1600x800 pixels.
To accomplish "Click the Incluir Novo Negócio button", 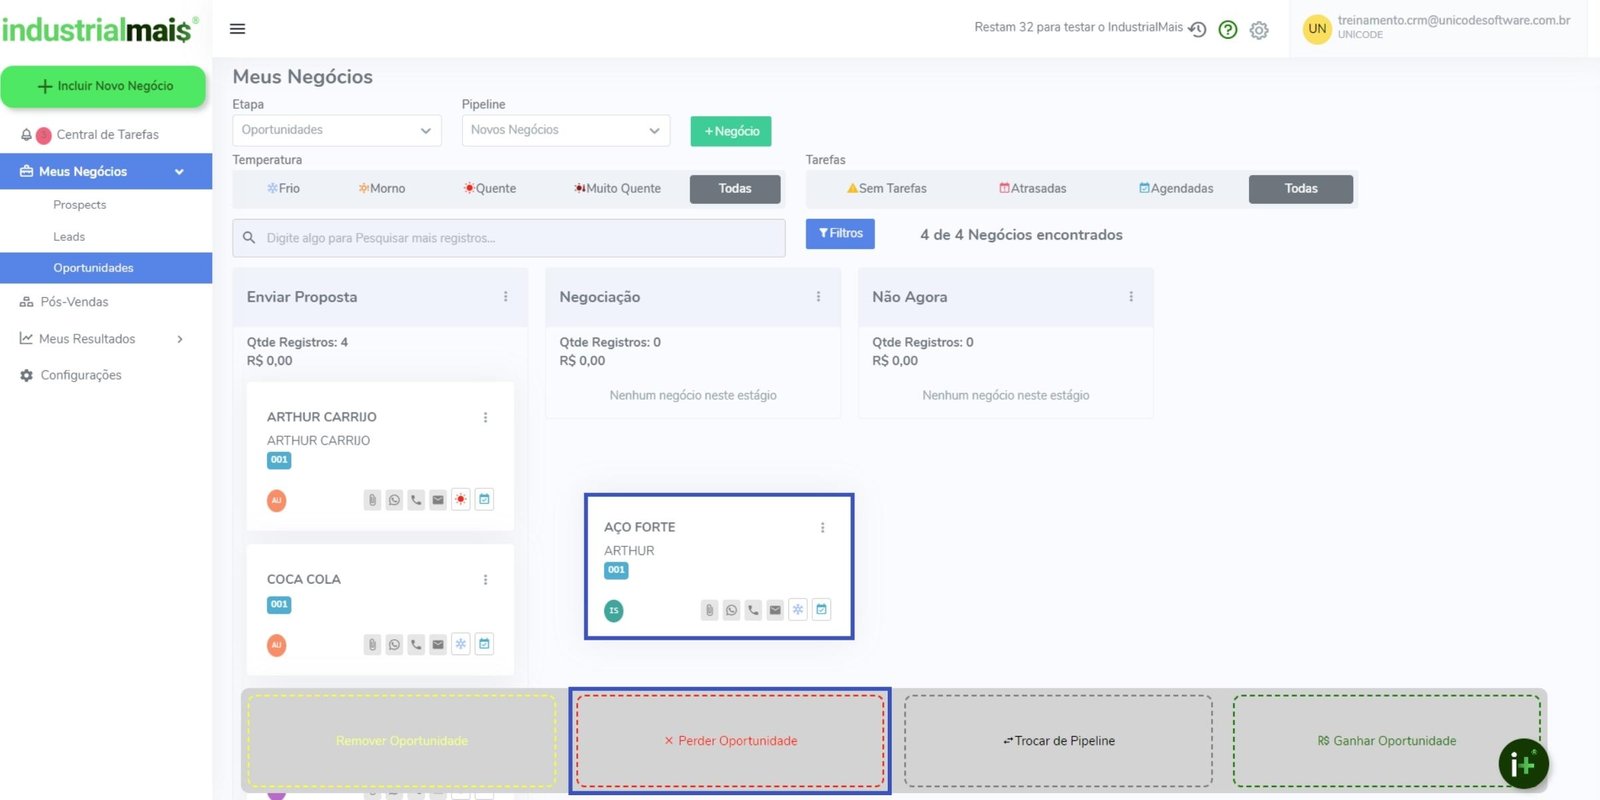I will pos(104,86).
